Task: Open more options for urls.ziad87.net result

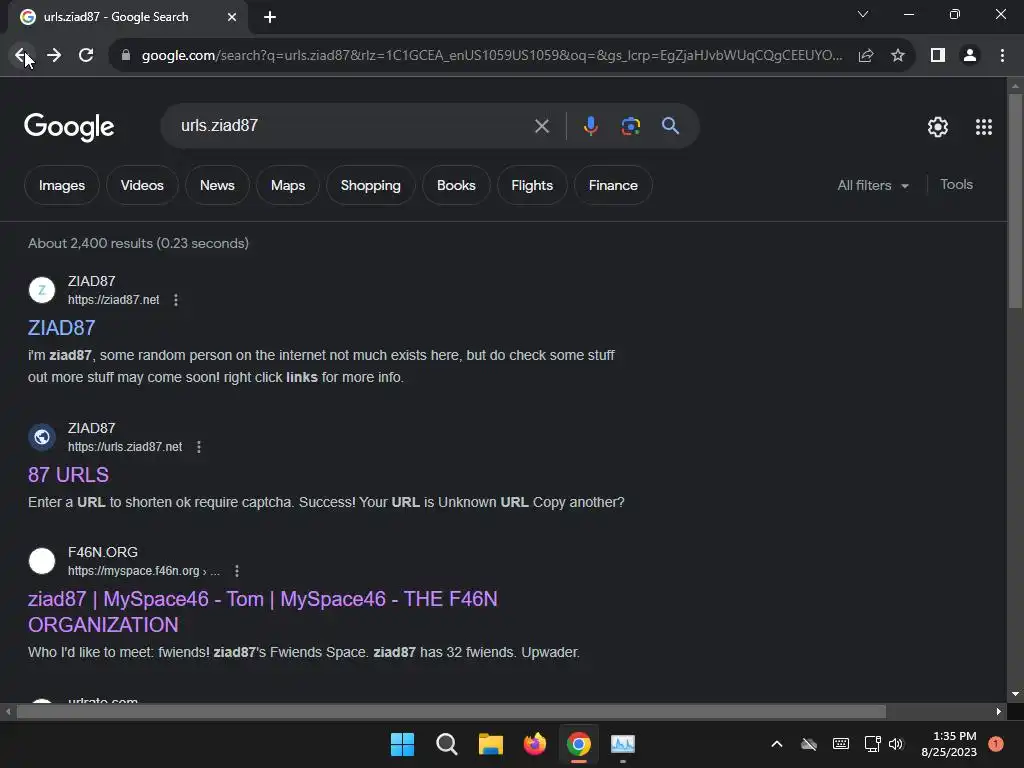Action: tap(199, 447)
